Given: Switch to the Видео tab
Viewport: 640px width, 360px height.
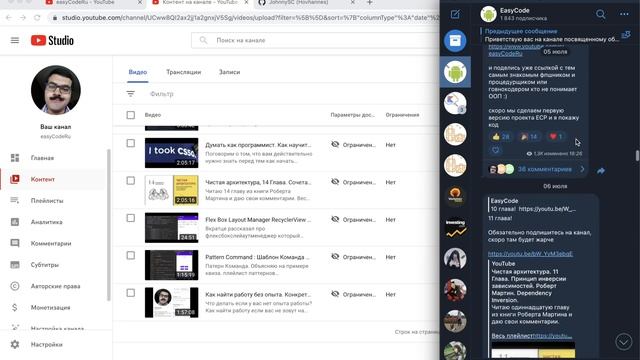Looking at the screenshot, I should coord(138,72).
